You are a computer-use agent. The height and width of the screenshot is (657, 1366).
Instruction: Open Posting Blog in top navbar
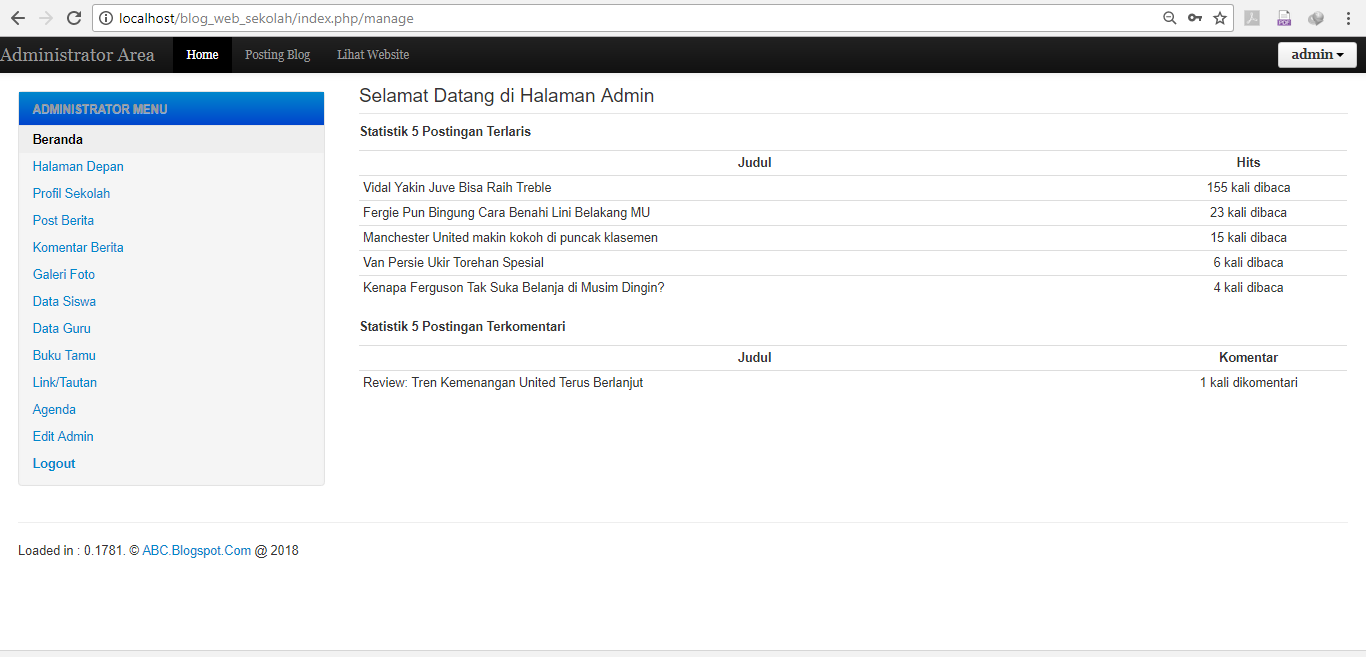[x=277, y=55]
